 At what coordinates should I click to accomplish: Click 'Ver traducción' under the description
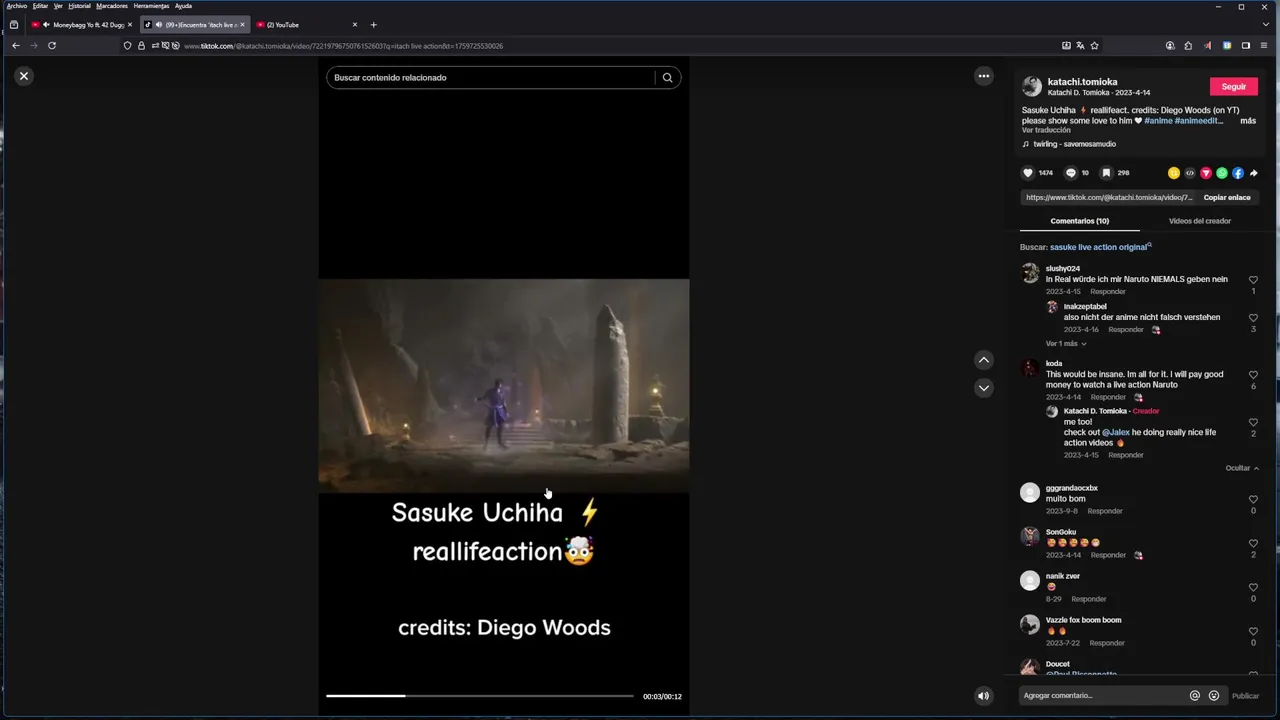pos(1046,130)
